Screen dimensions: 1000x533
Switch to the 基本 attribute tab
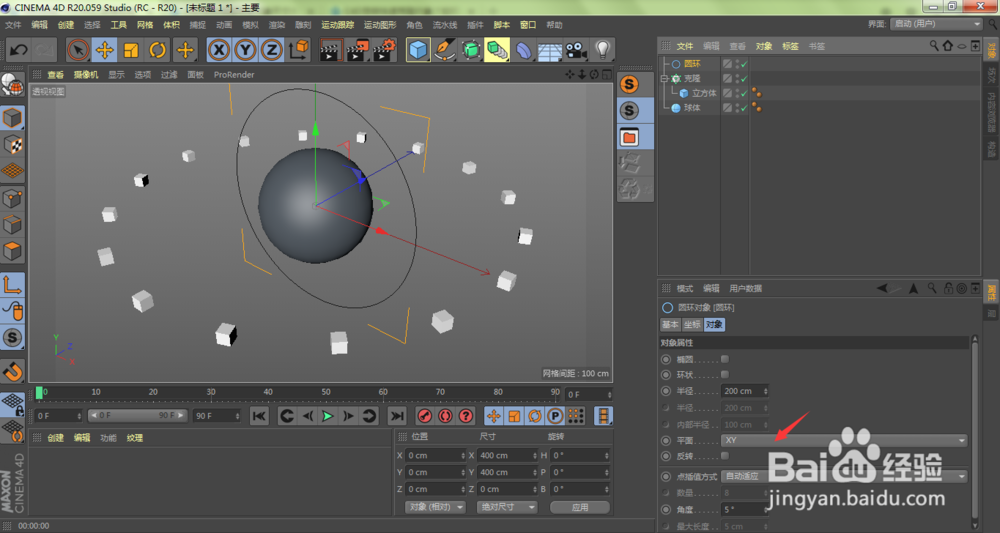tap(670, 325)
